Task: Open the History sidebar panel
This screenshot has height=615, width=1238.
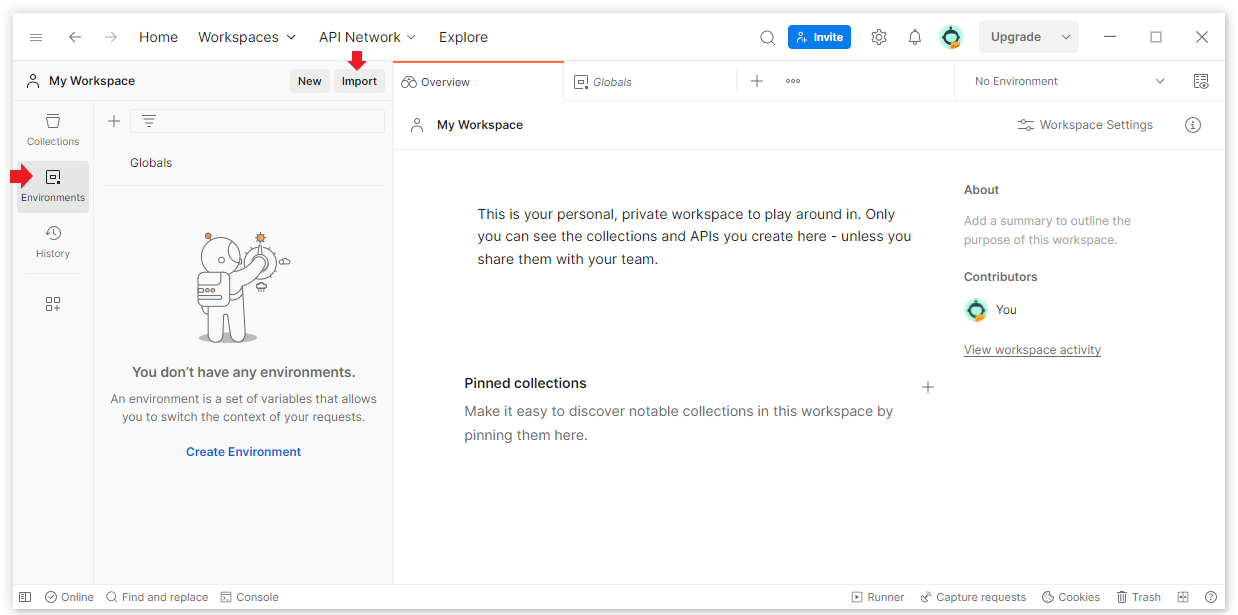Action: [x=53, y=242]
